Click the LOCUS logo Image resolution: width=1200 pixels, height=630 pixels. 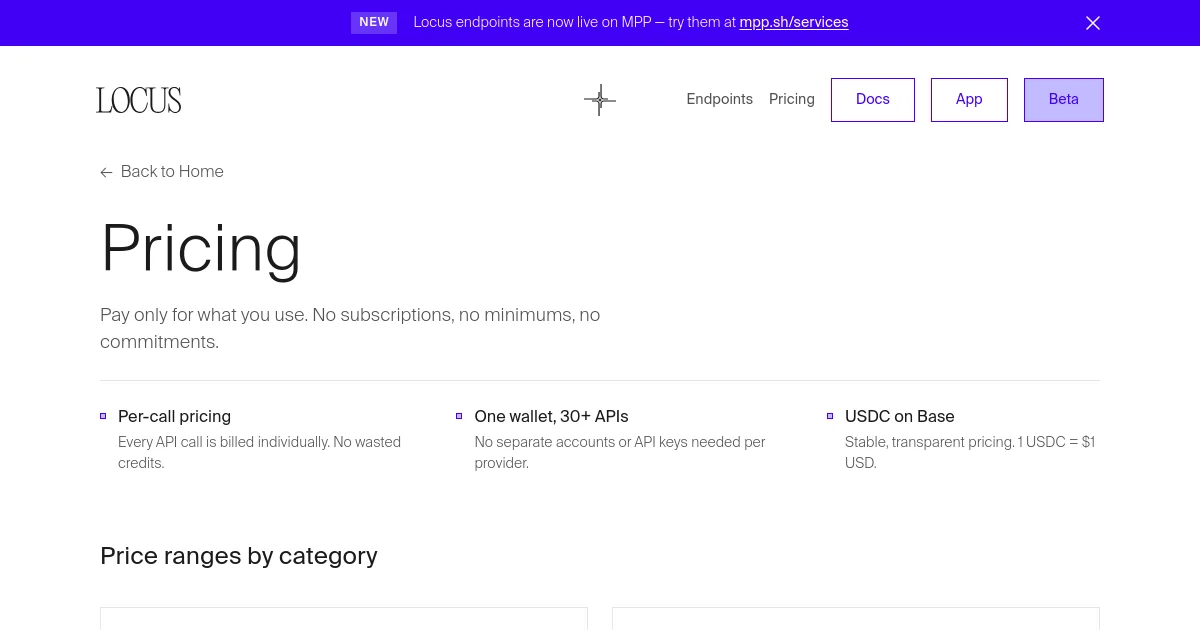coord(139,100)
